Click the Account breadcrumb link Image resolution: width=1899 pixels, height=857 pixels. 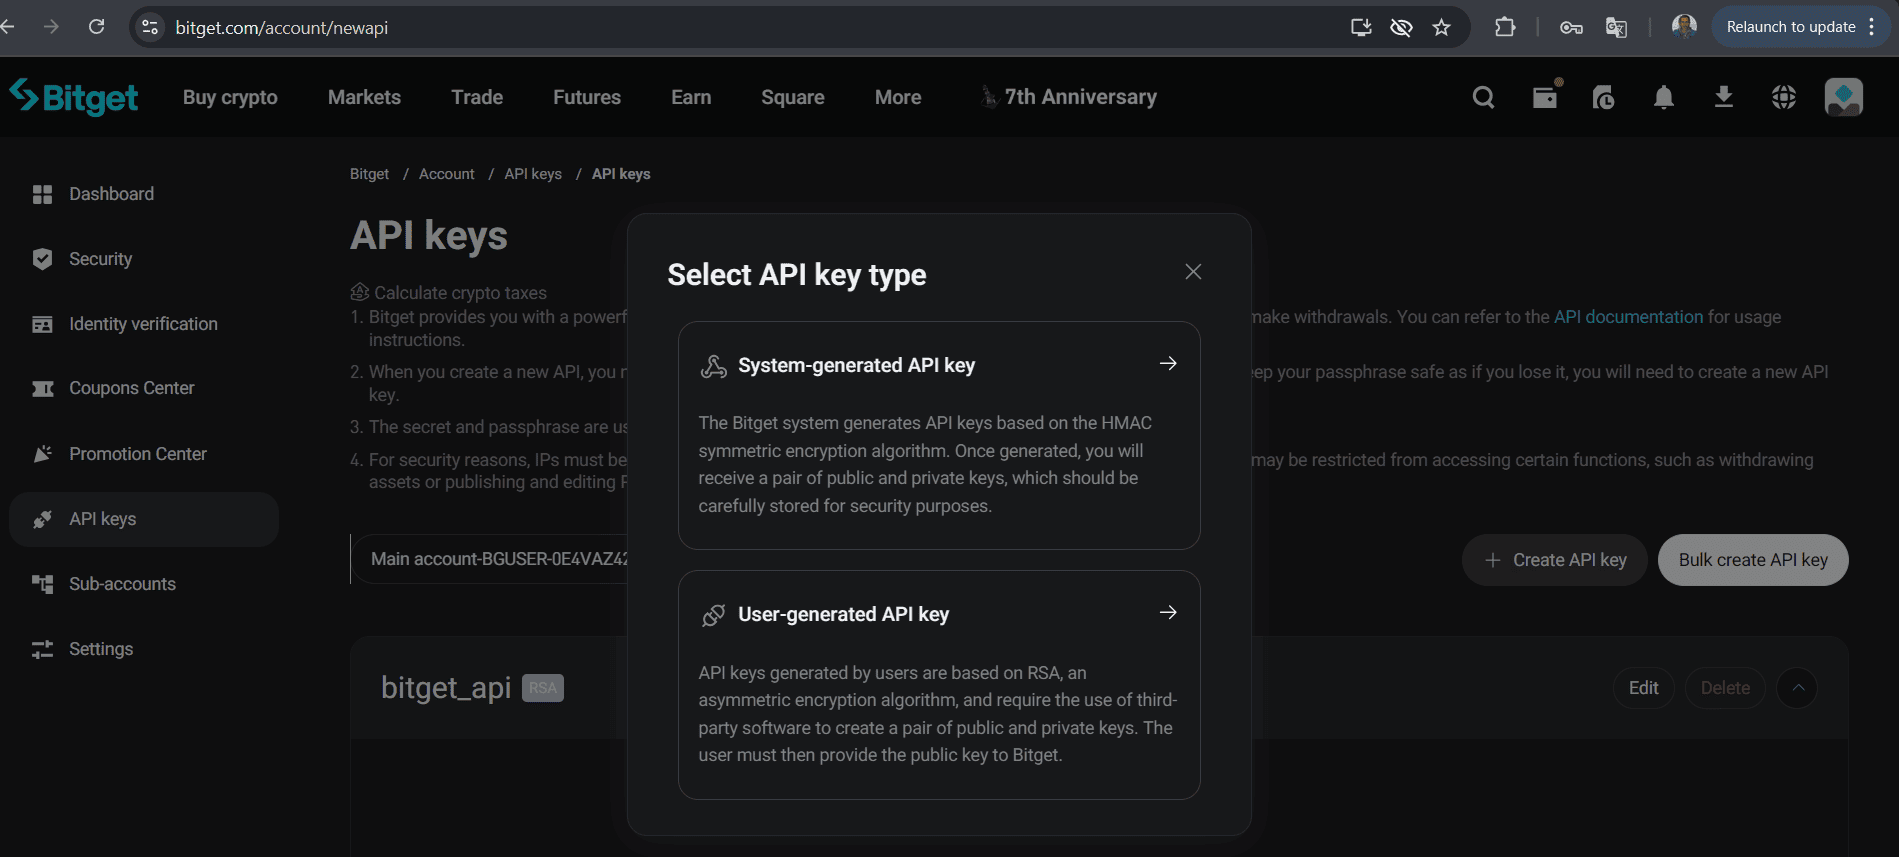click(447, 174)
